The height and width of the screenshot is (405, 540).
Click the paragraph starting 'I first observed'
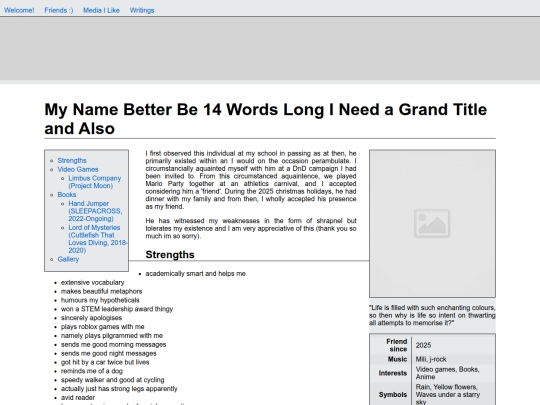[x=251, y=180]
